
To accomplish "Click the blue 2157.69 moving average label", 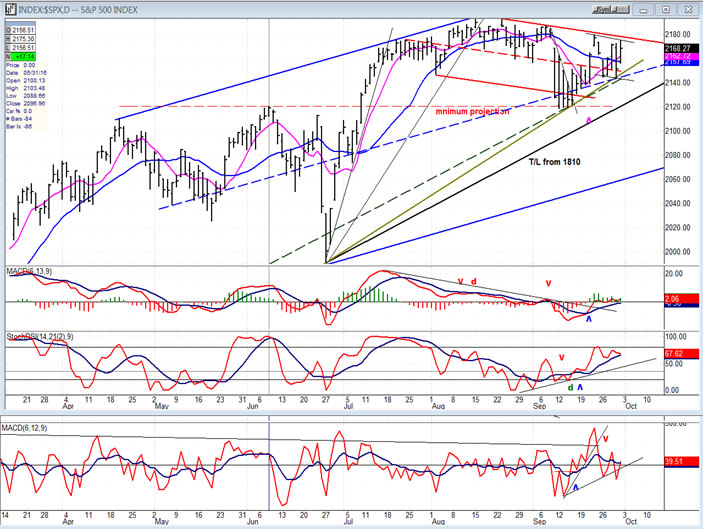I will [x=681, y=62].
